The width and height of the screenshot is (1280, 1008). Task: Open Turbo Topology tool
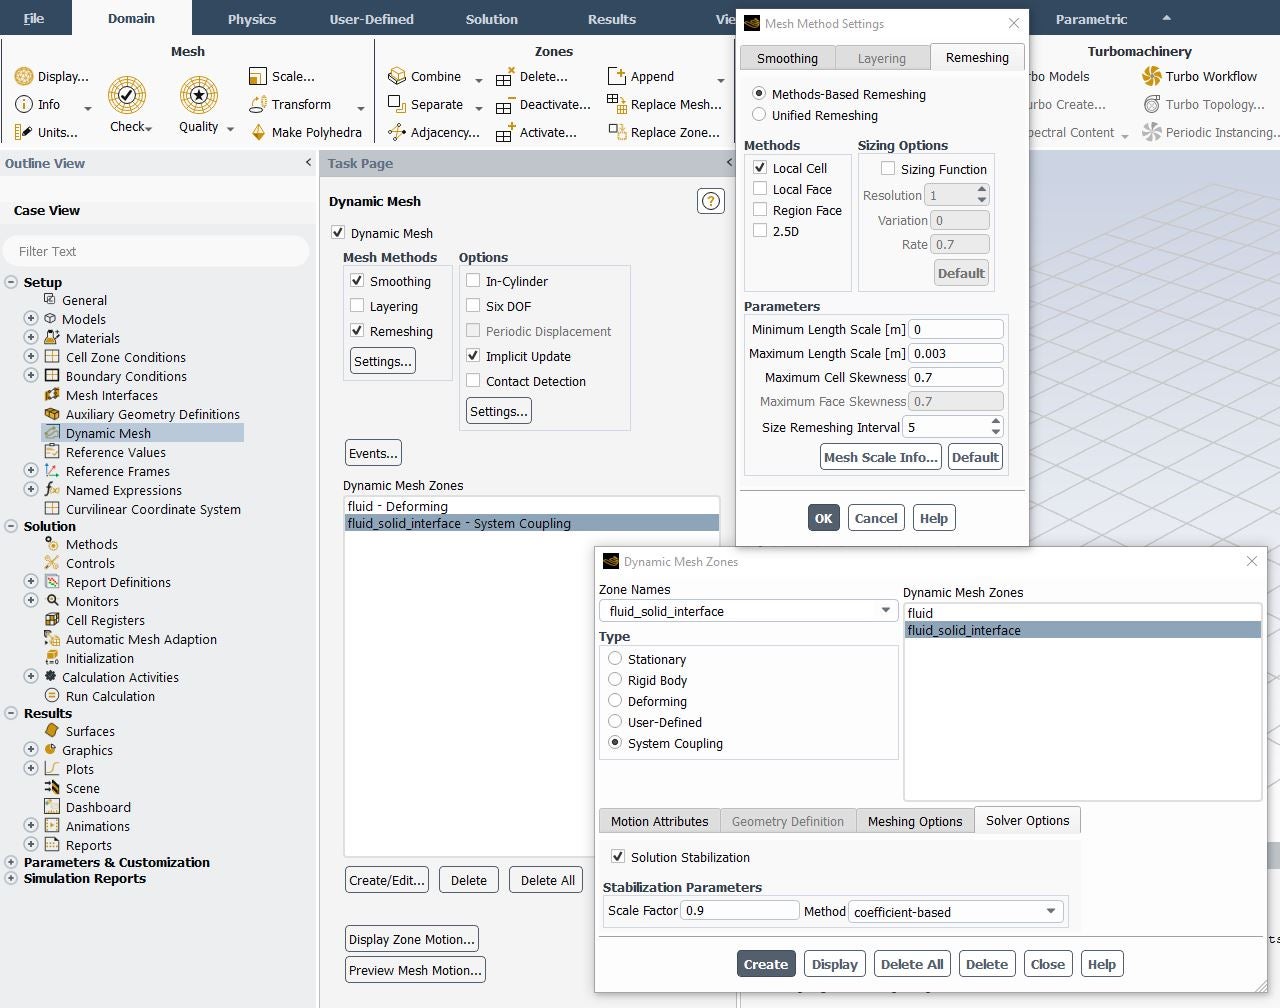(1152, 104)
